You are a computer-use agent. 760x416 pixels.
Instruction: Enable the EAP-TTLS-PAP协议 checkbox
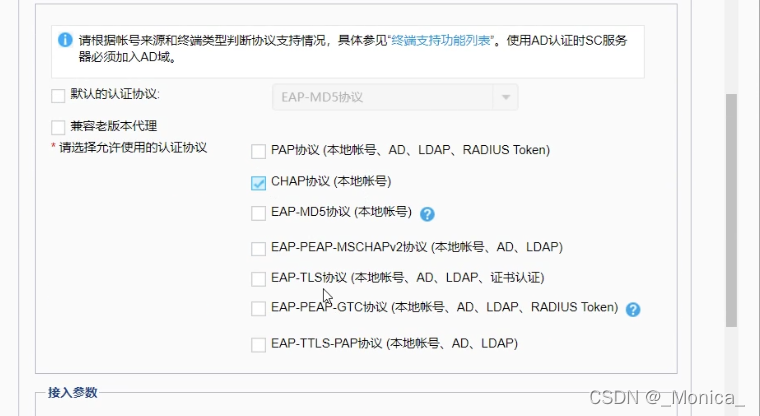258,345
